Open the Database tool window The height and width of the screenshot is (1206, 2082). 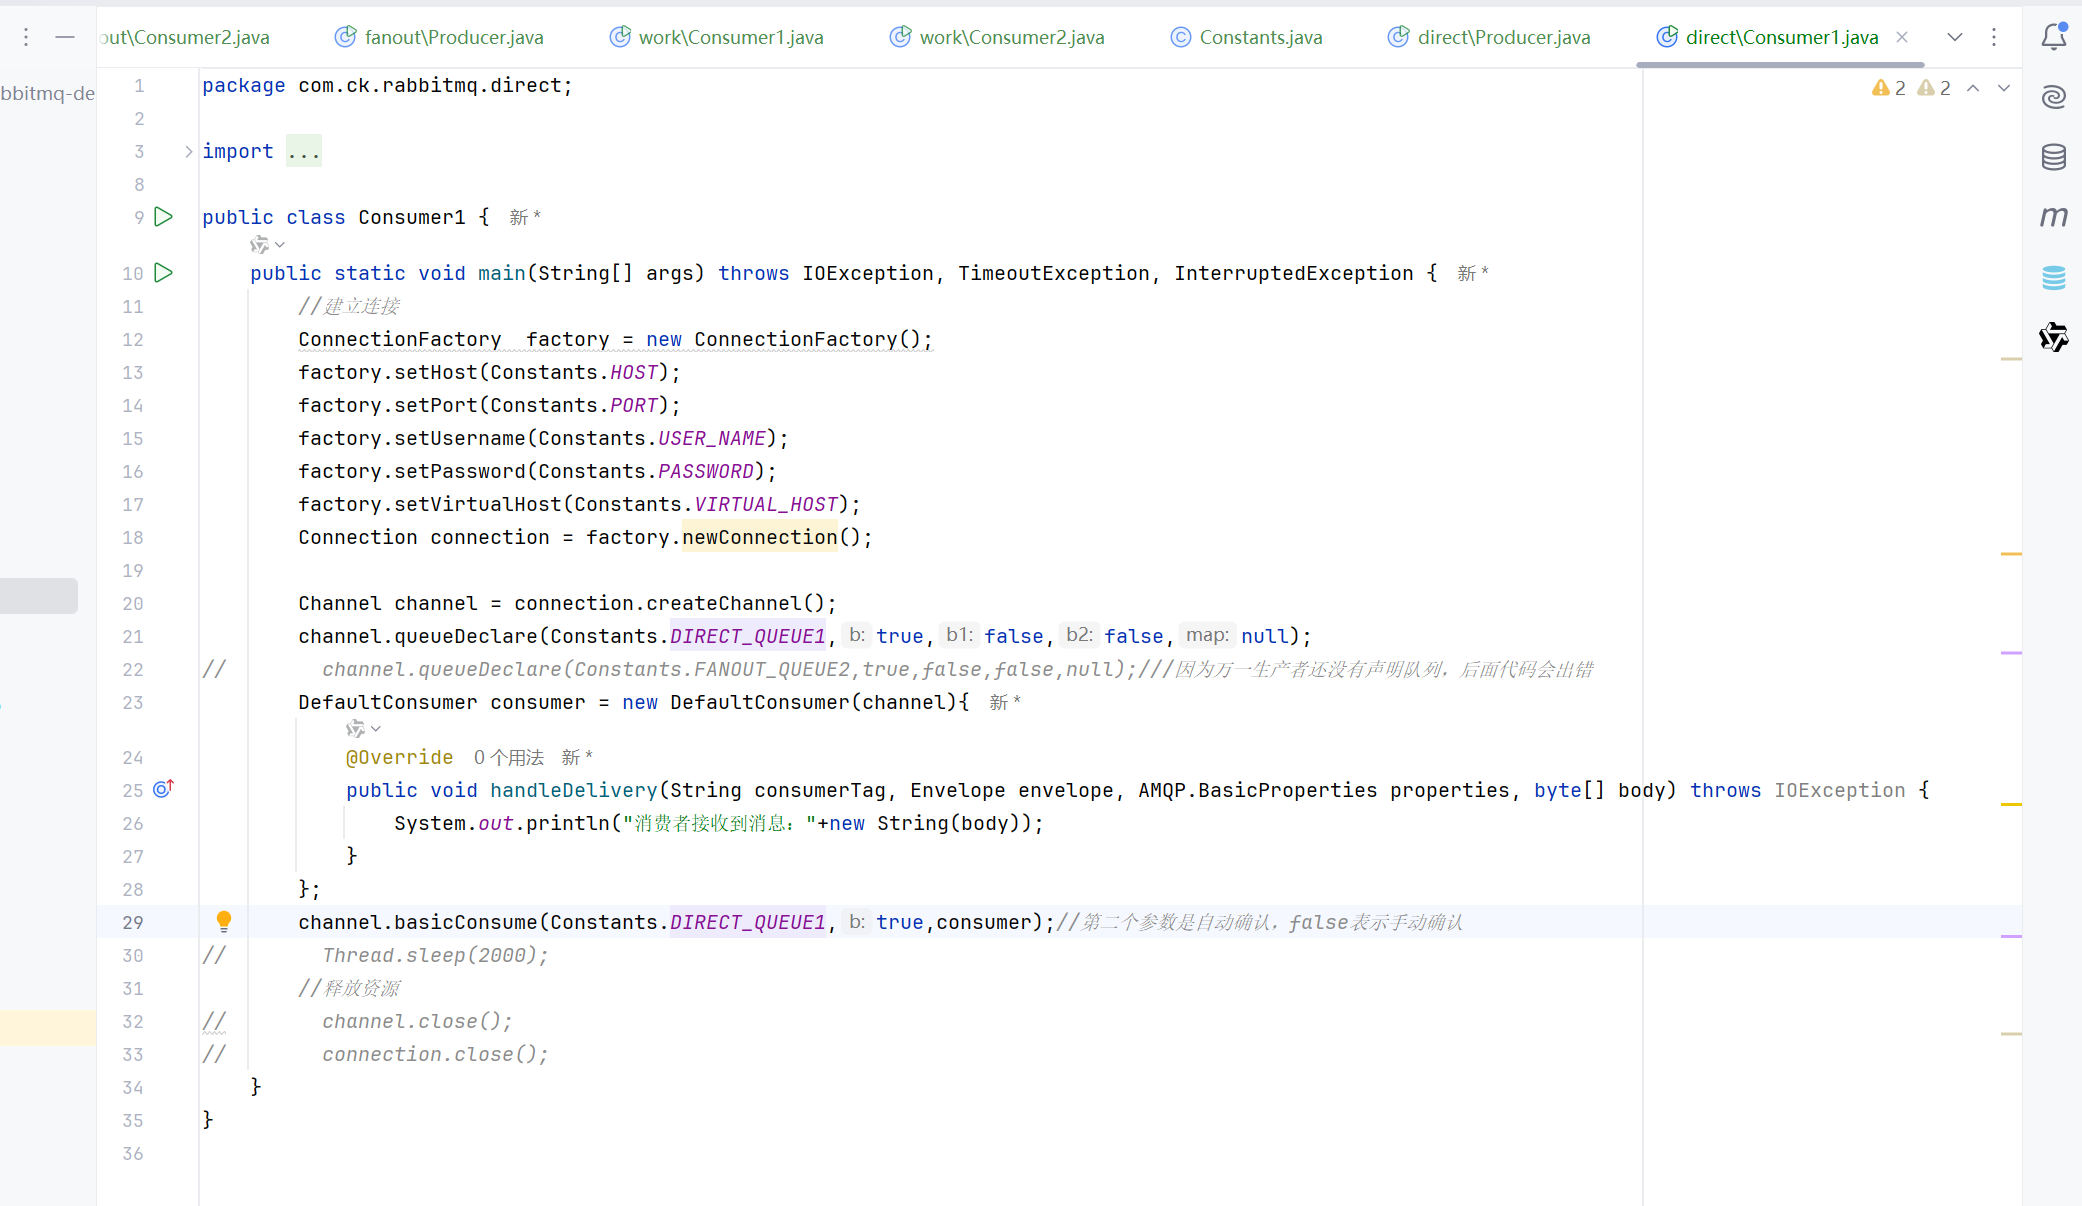tap(2053, 157)
